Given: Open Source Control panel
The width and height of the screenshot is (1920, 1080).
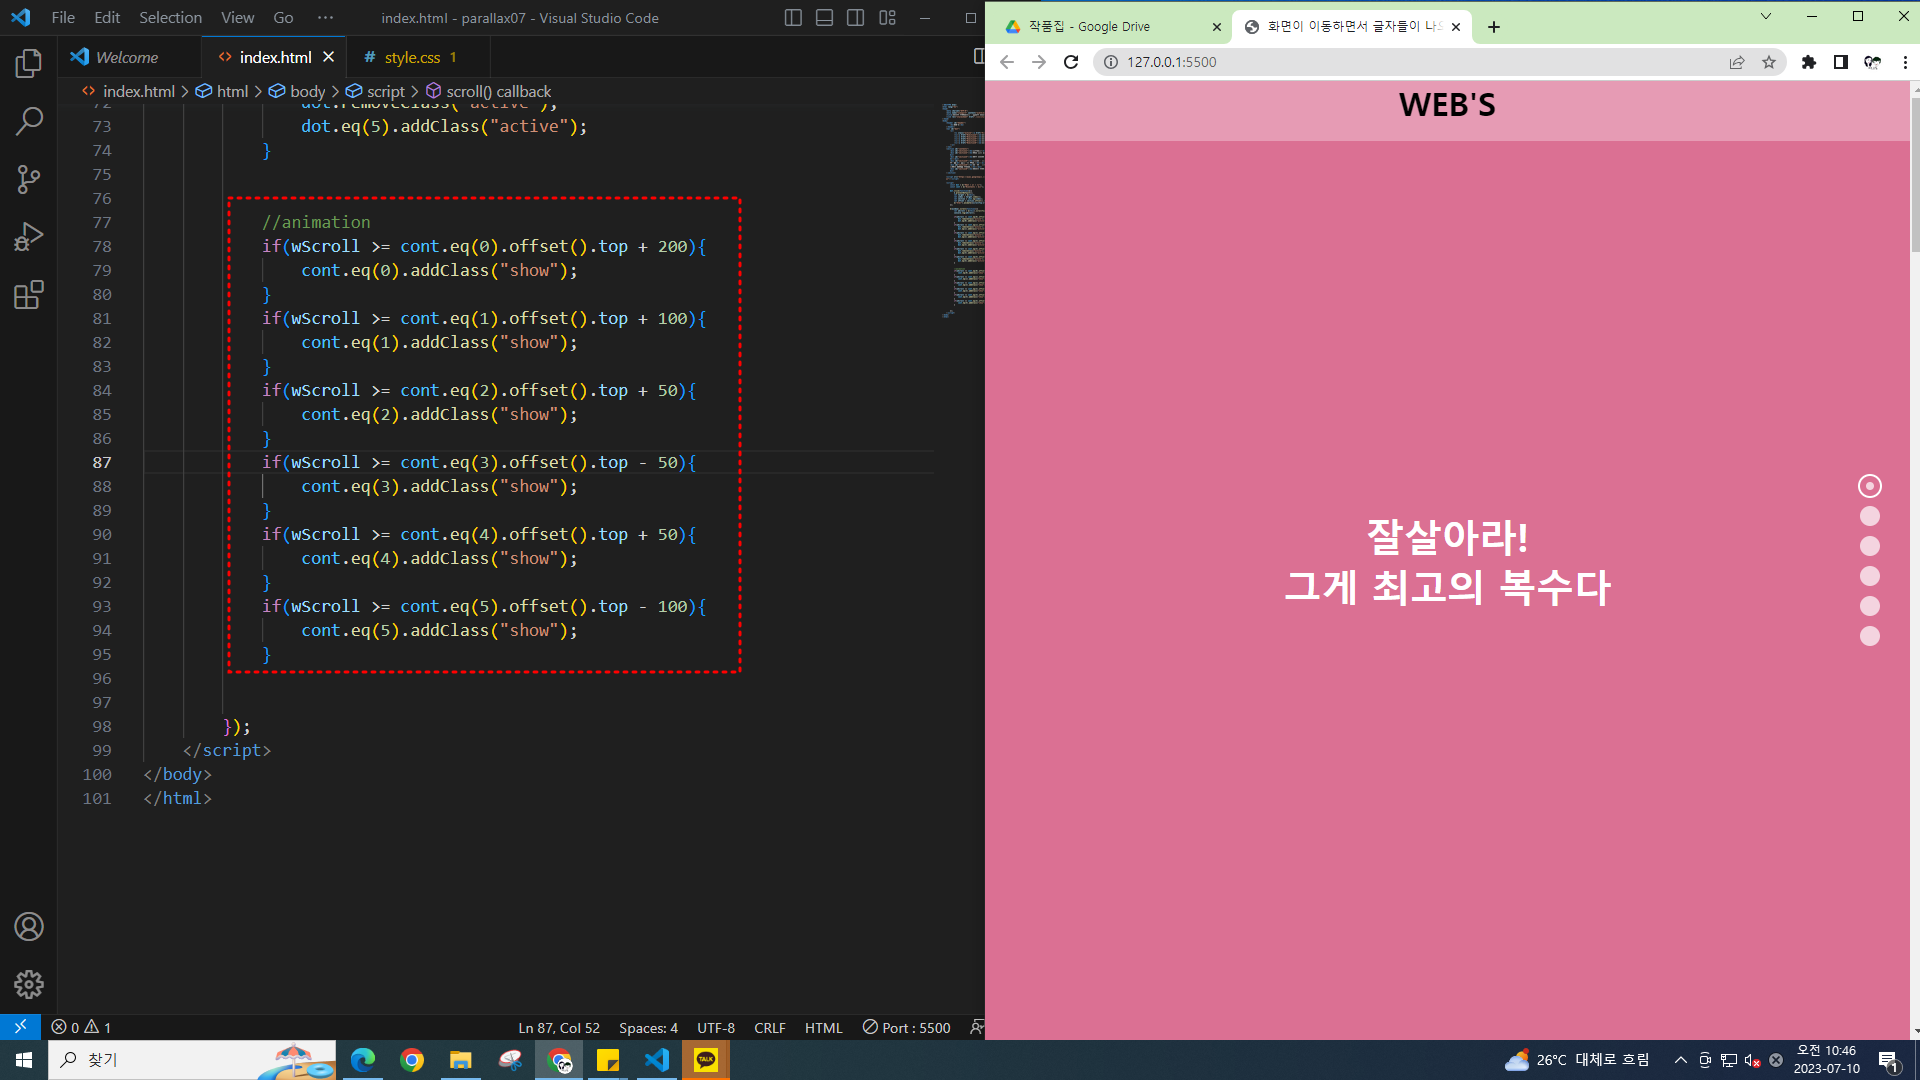Looking at the screenshot, I should click(29, 180).
